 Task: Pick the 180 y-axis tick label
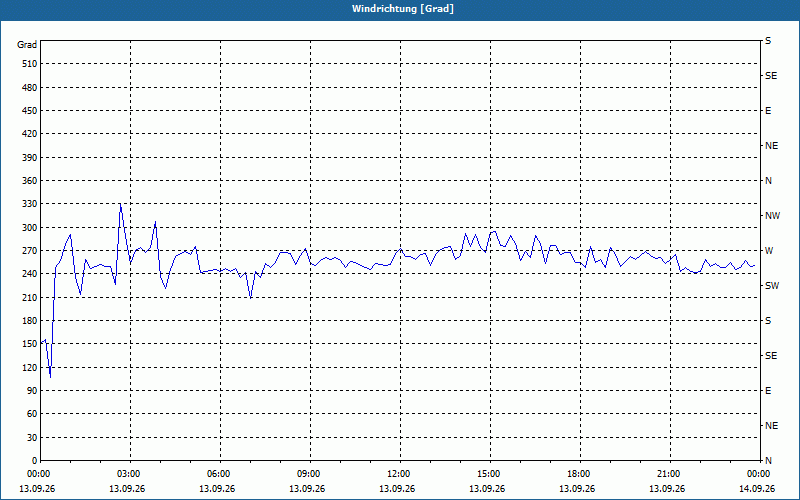(x=30, y=321)
